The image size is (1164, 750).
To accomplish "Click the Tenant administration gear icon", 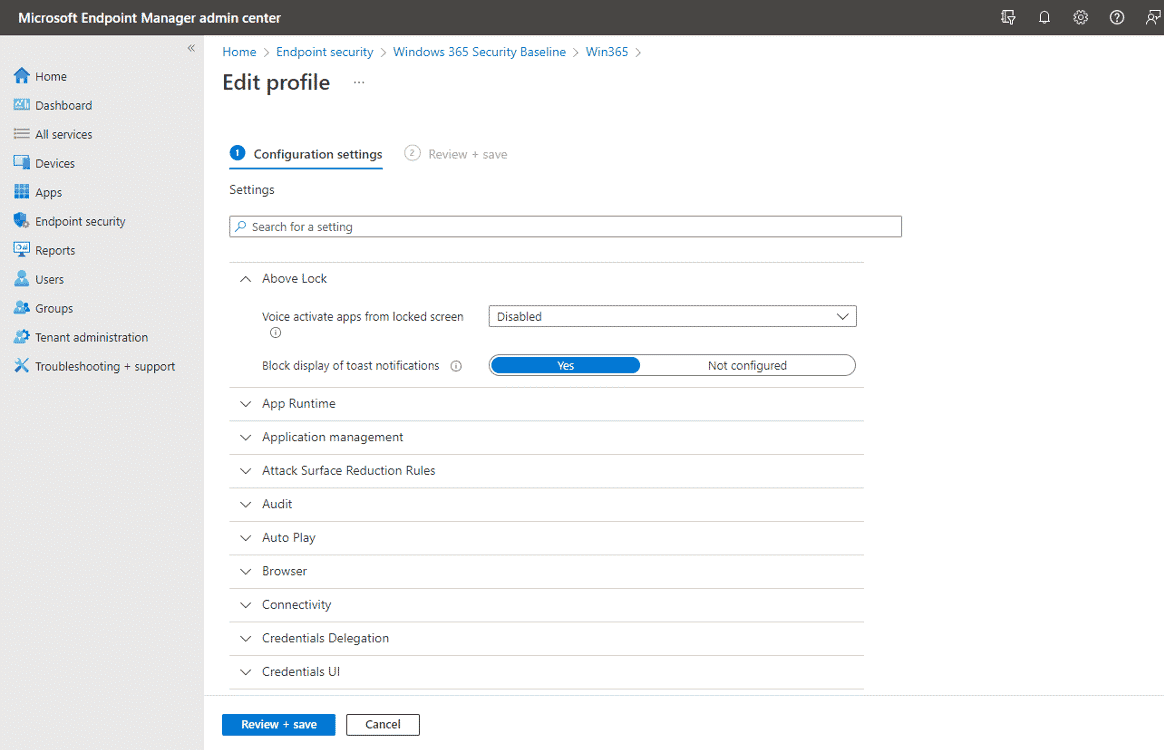I will 22,336.
